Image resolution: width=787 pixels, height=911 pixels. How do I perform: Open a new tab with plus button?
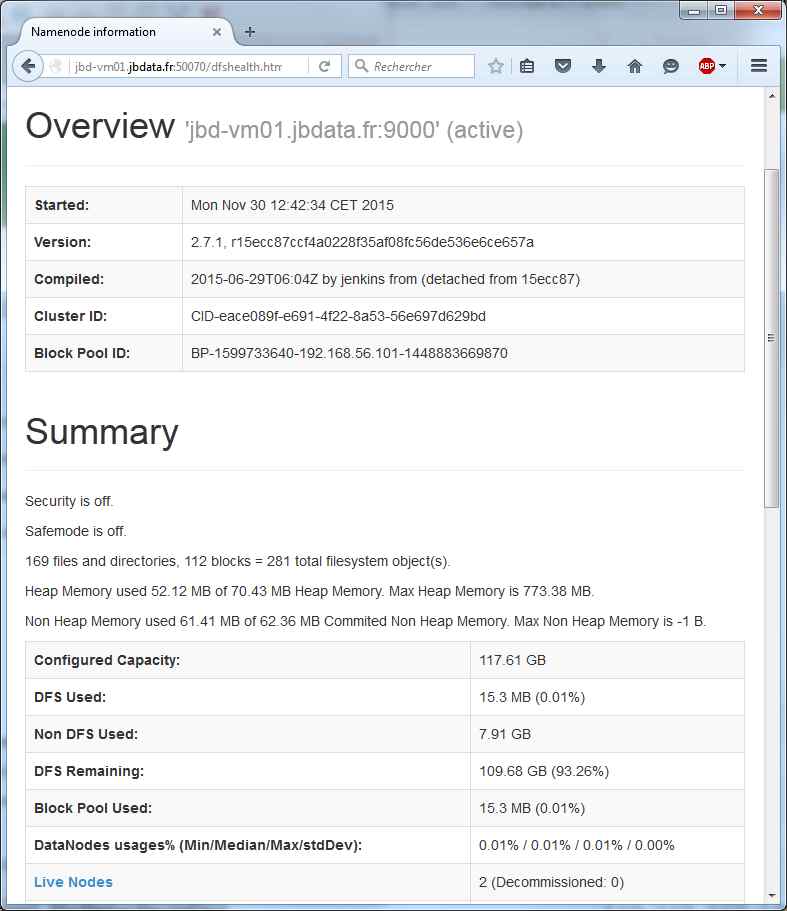[x=250, y=32]
